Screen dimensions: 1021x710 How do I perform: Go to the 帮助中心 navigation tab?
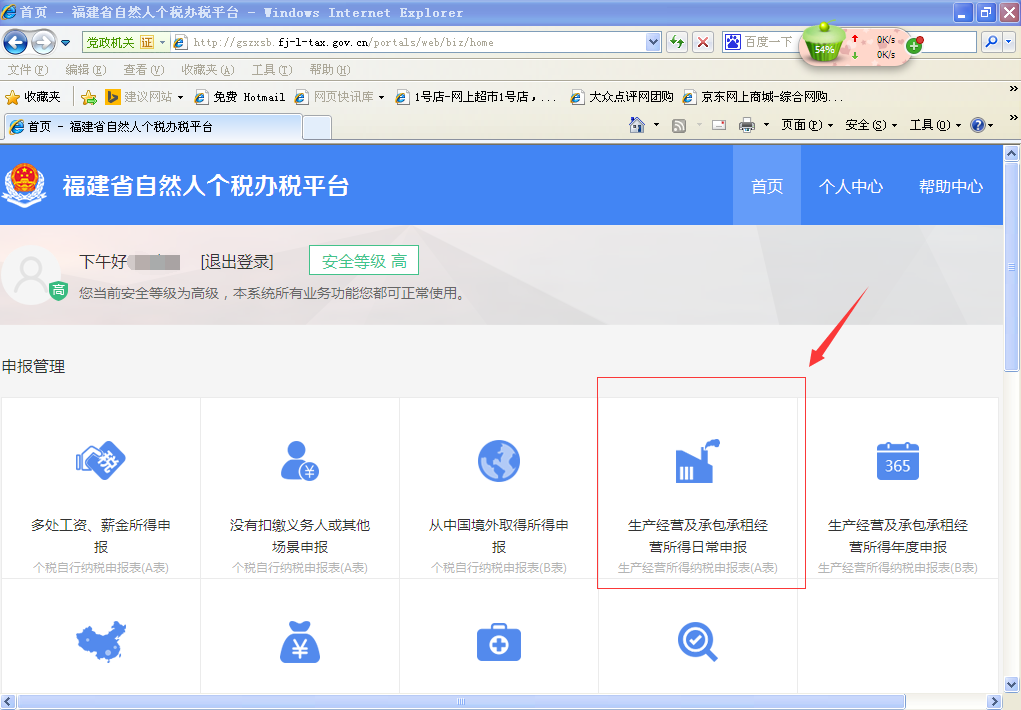click(x=951, y=186)
